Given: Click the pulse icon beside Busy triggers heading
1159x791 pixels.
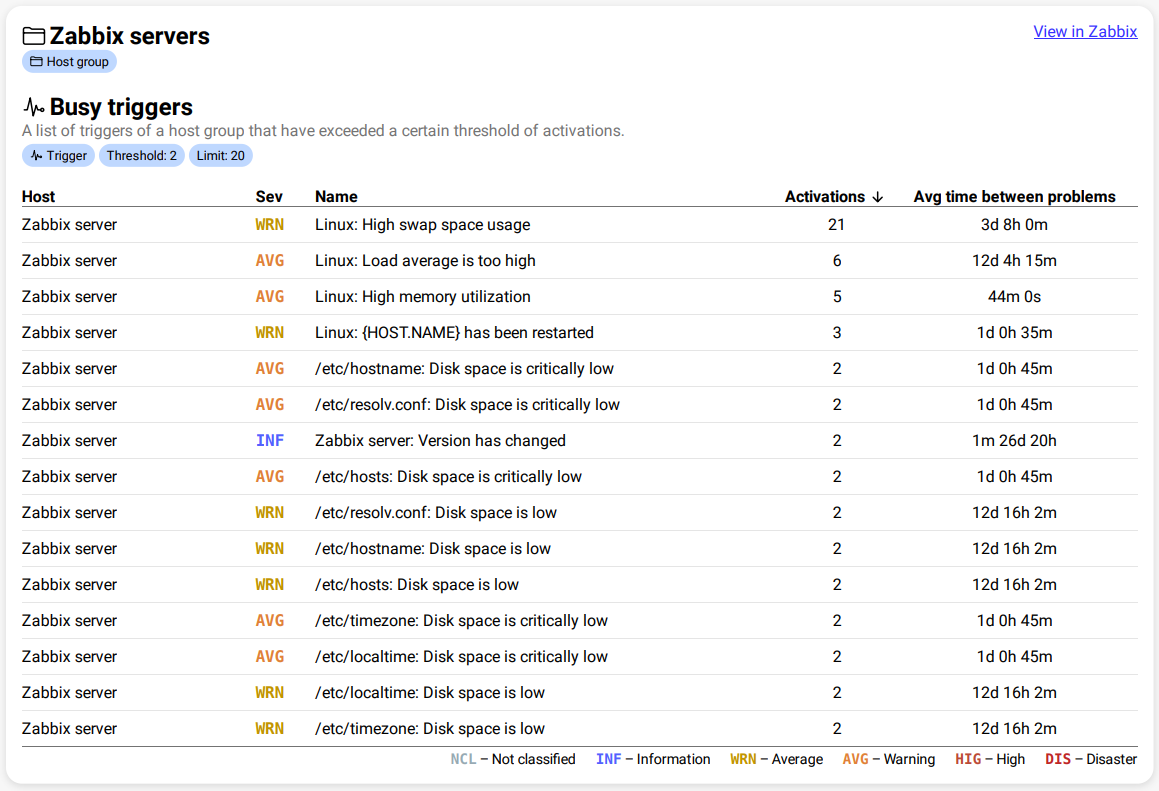Looking at the screenshot, I should coord(34,107).
